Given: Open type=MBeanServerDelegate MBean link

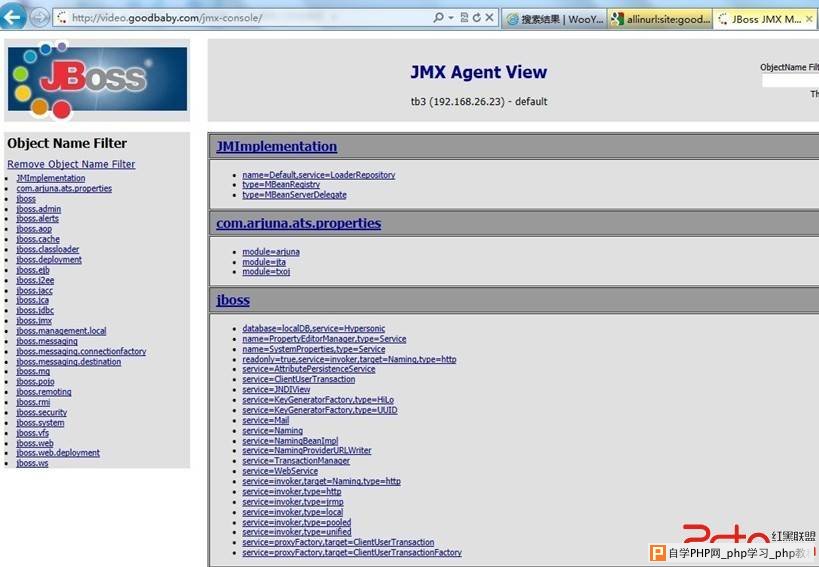Looking at the screenshot, I should click(x=294, y=195).
